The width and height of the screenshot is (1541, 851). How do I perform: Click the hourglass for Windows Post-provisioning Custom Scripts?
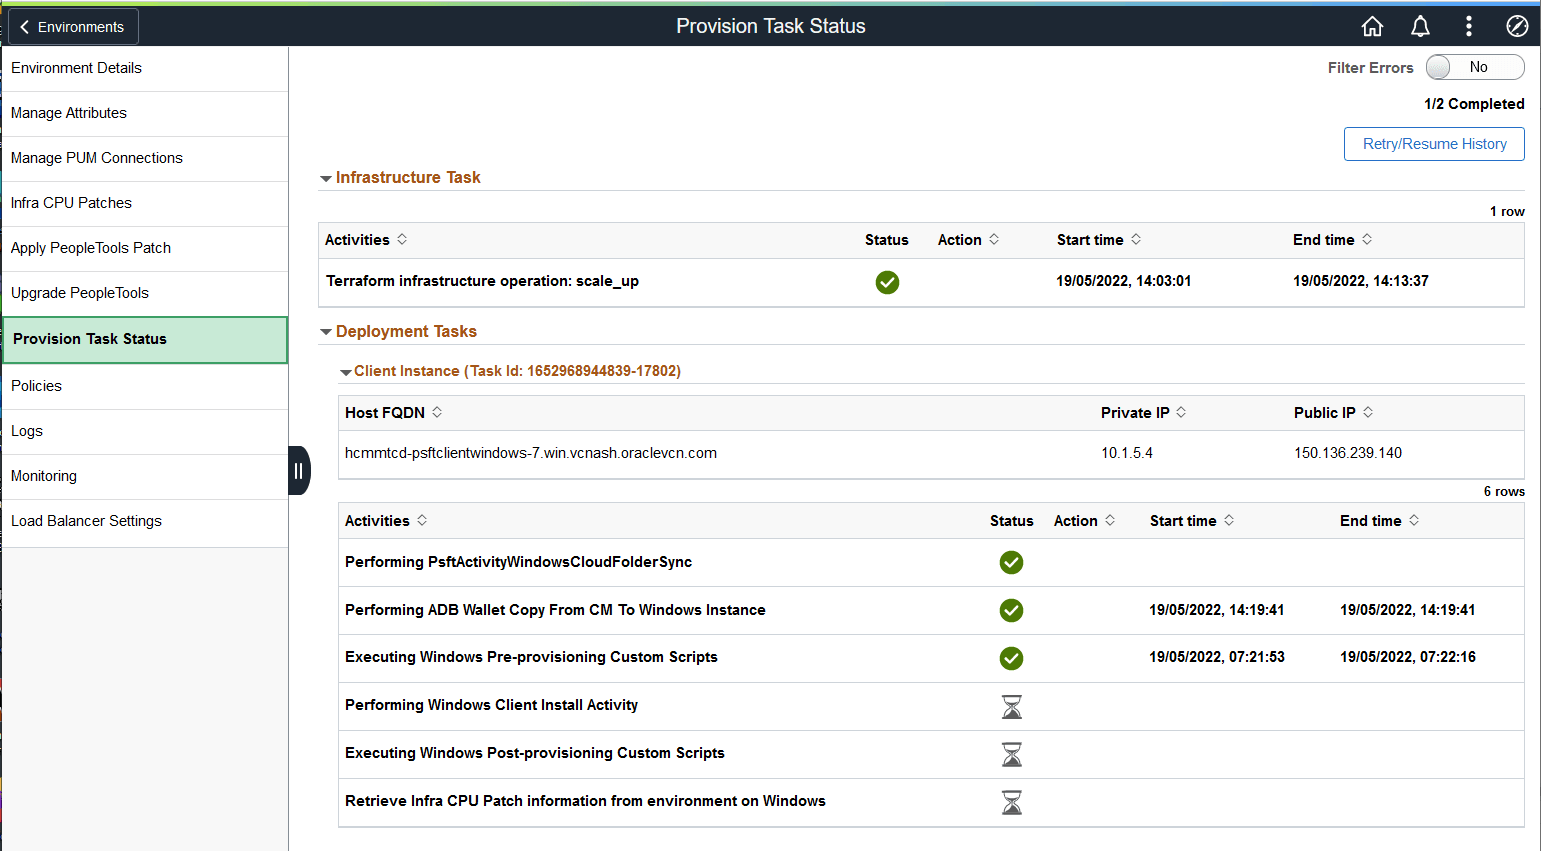click(1011, 754)
